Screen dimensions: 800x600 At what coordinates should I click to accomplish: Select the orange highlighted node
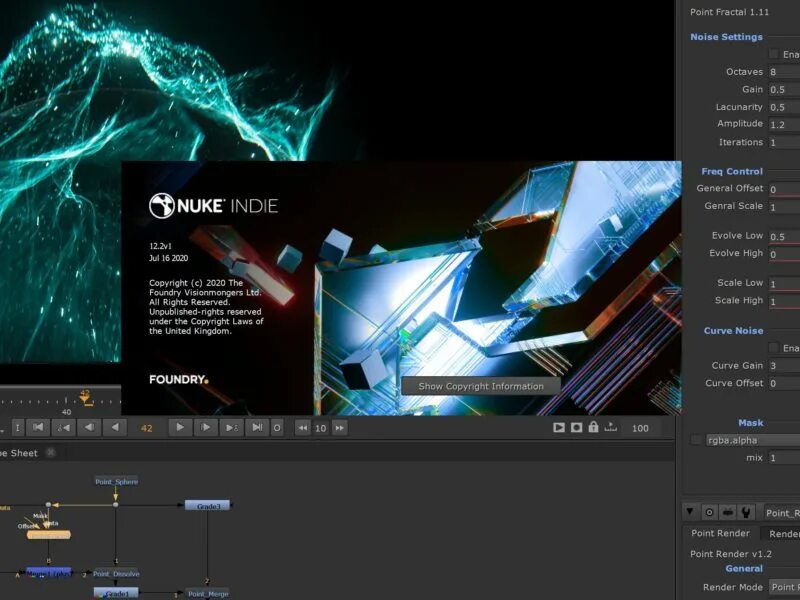48,535
